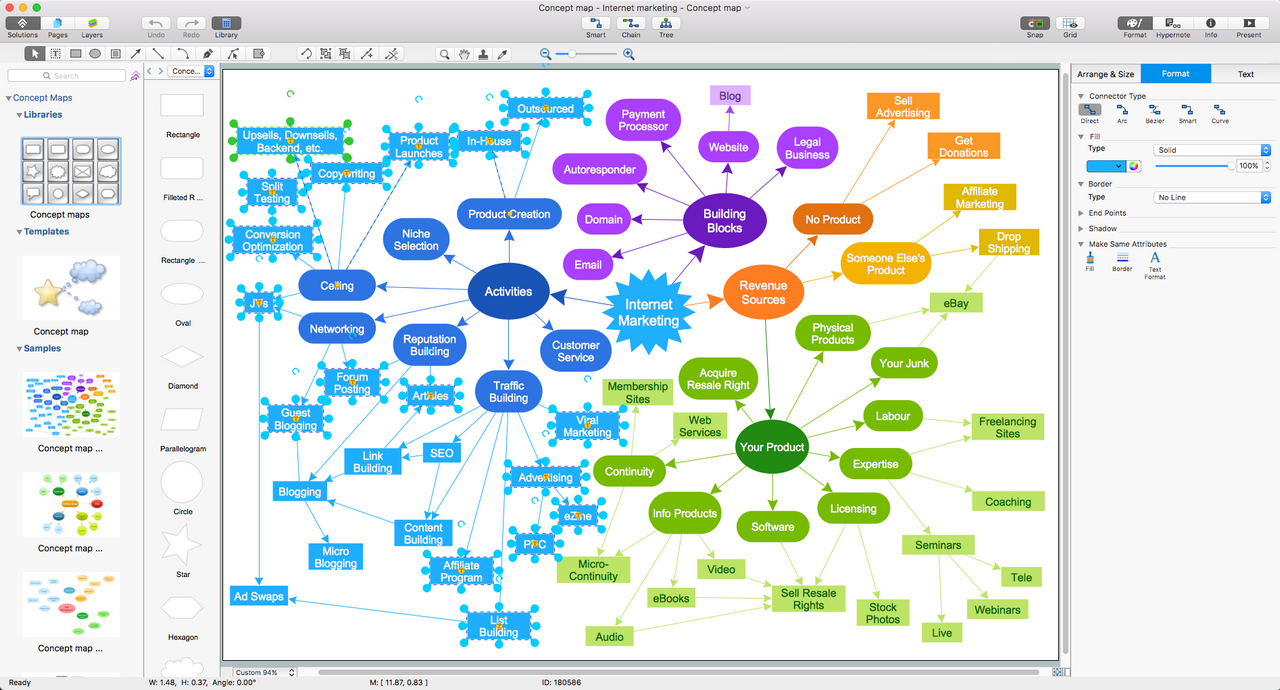Open the Solutions panel
Viewport: 1280px width, 690px height.
(x=22, y=24)
